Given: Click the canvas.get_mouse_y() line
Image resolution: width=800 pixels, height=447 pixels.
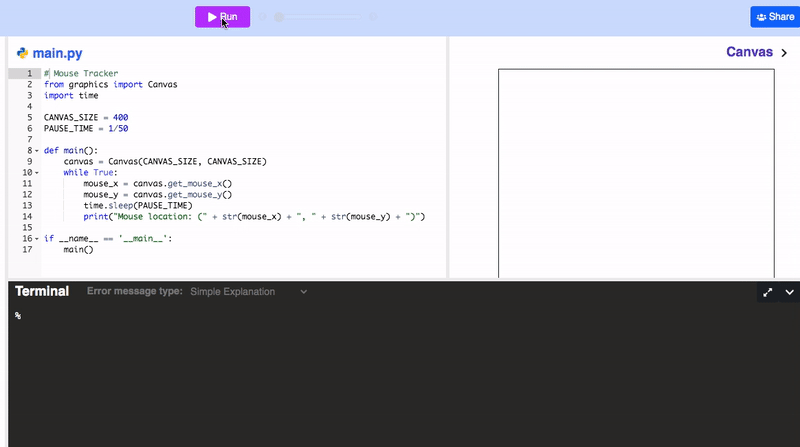Looking at the screenshot, I should click(158, 194).
